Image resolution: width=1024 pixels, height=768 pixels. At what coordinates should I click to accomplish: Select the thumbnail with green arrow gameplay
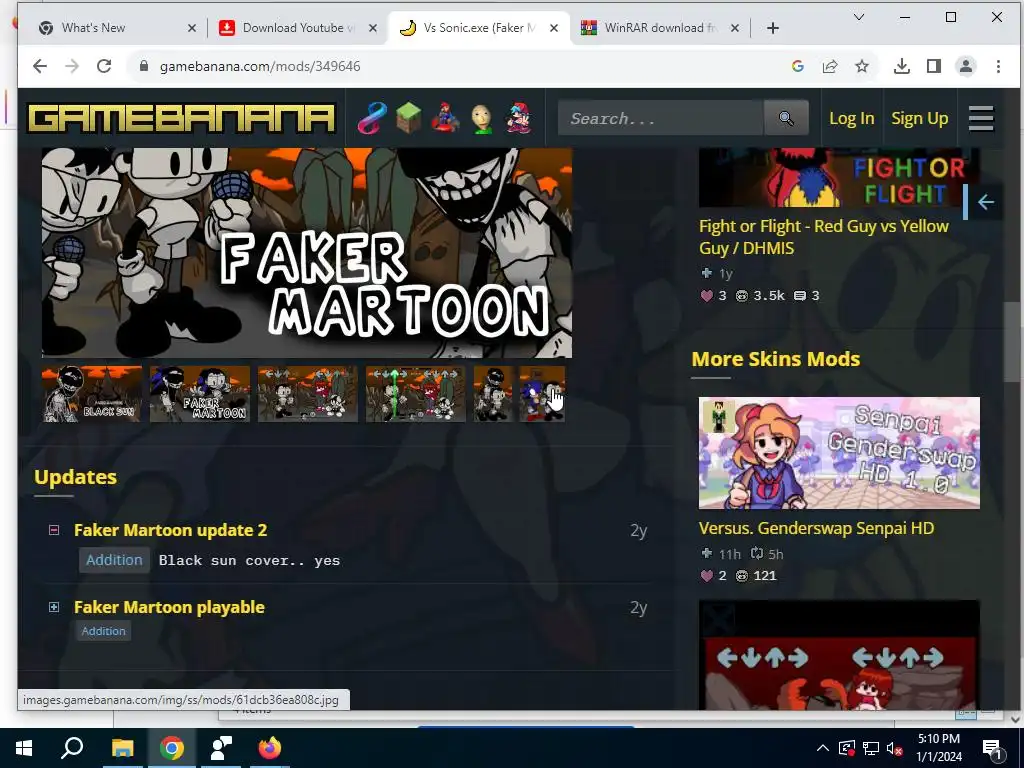(x=415, y=394)
